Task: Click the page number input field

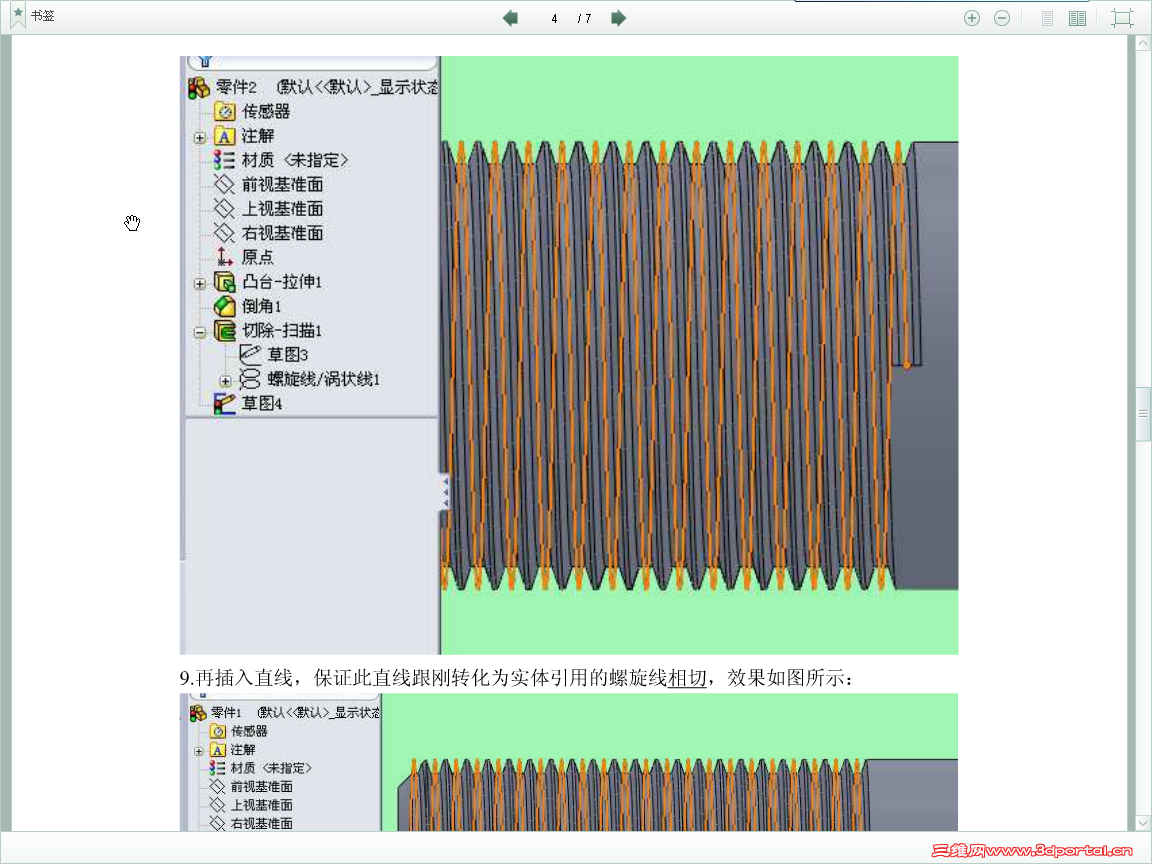Action: coord(554,17)
